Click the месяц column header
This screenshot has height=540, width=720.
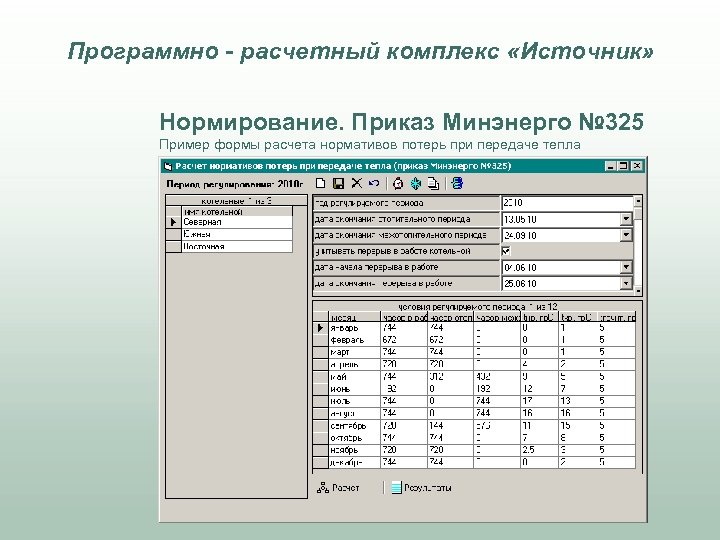pos(354,317)
